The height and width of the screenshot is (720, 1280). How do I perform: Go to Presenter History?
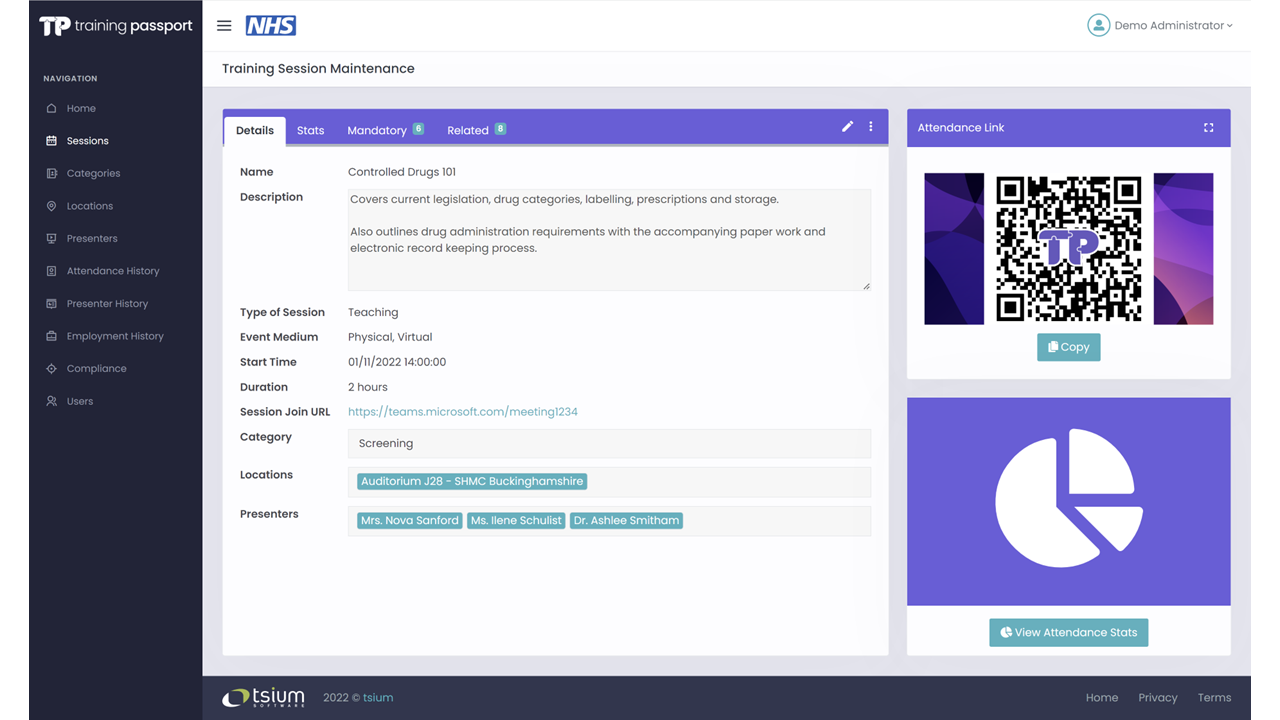107,303
